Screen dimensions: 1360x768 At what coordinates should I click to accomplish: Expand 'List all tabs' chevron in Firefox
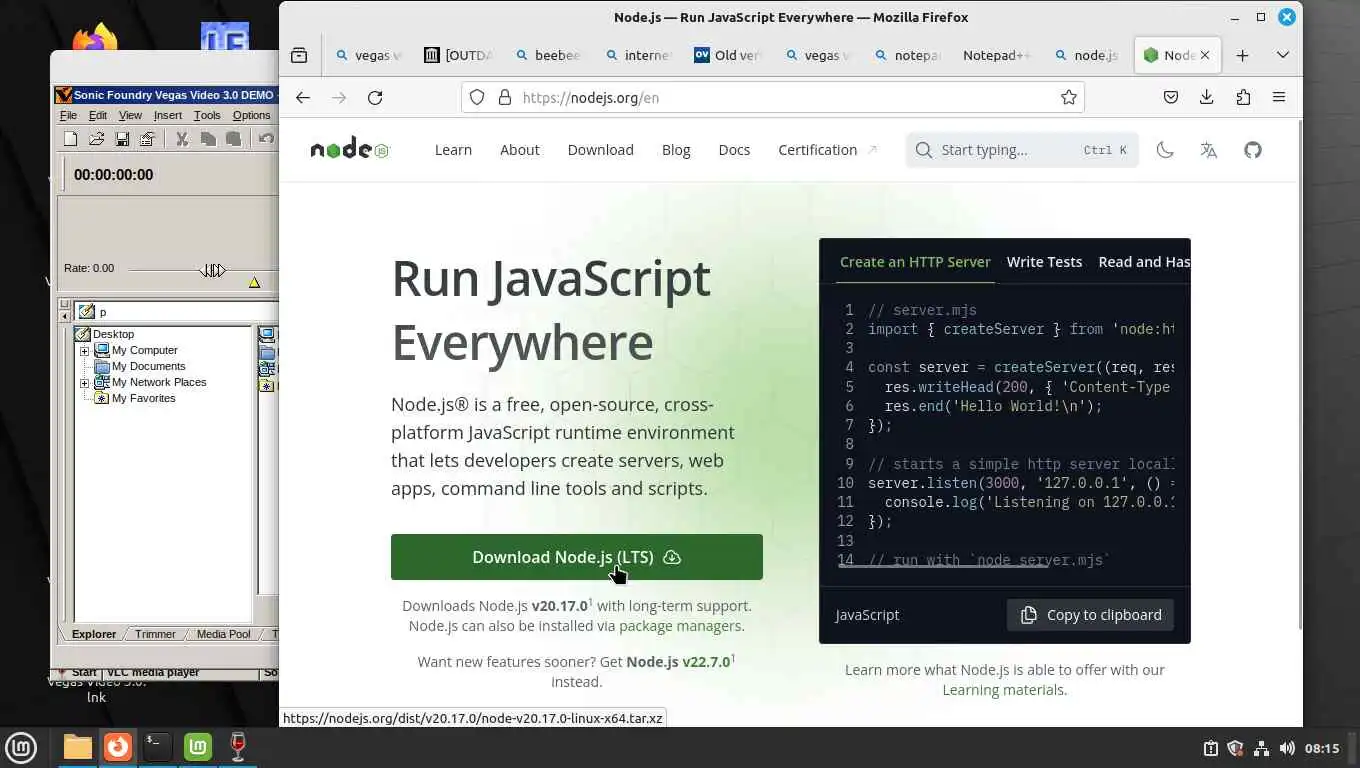point(1282,55)
